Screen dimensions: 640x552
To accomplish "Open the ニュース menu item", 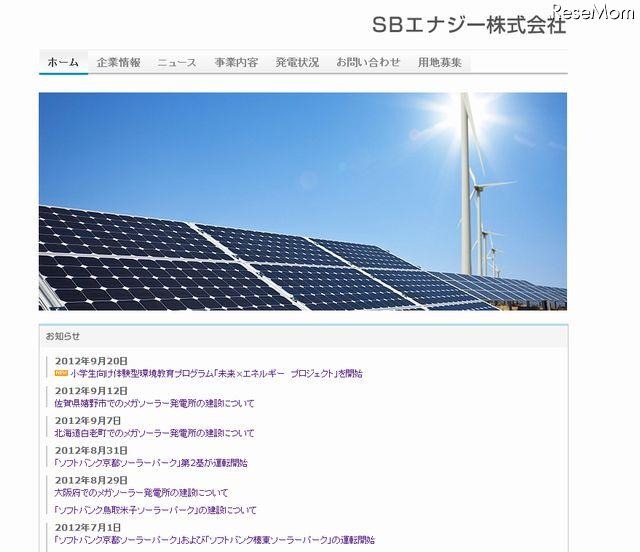I will tap(177, 62).
